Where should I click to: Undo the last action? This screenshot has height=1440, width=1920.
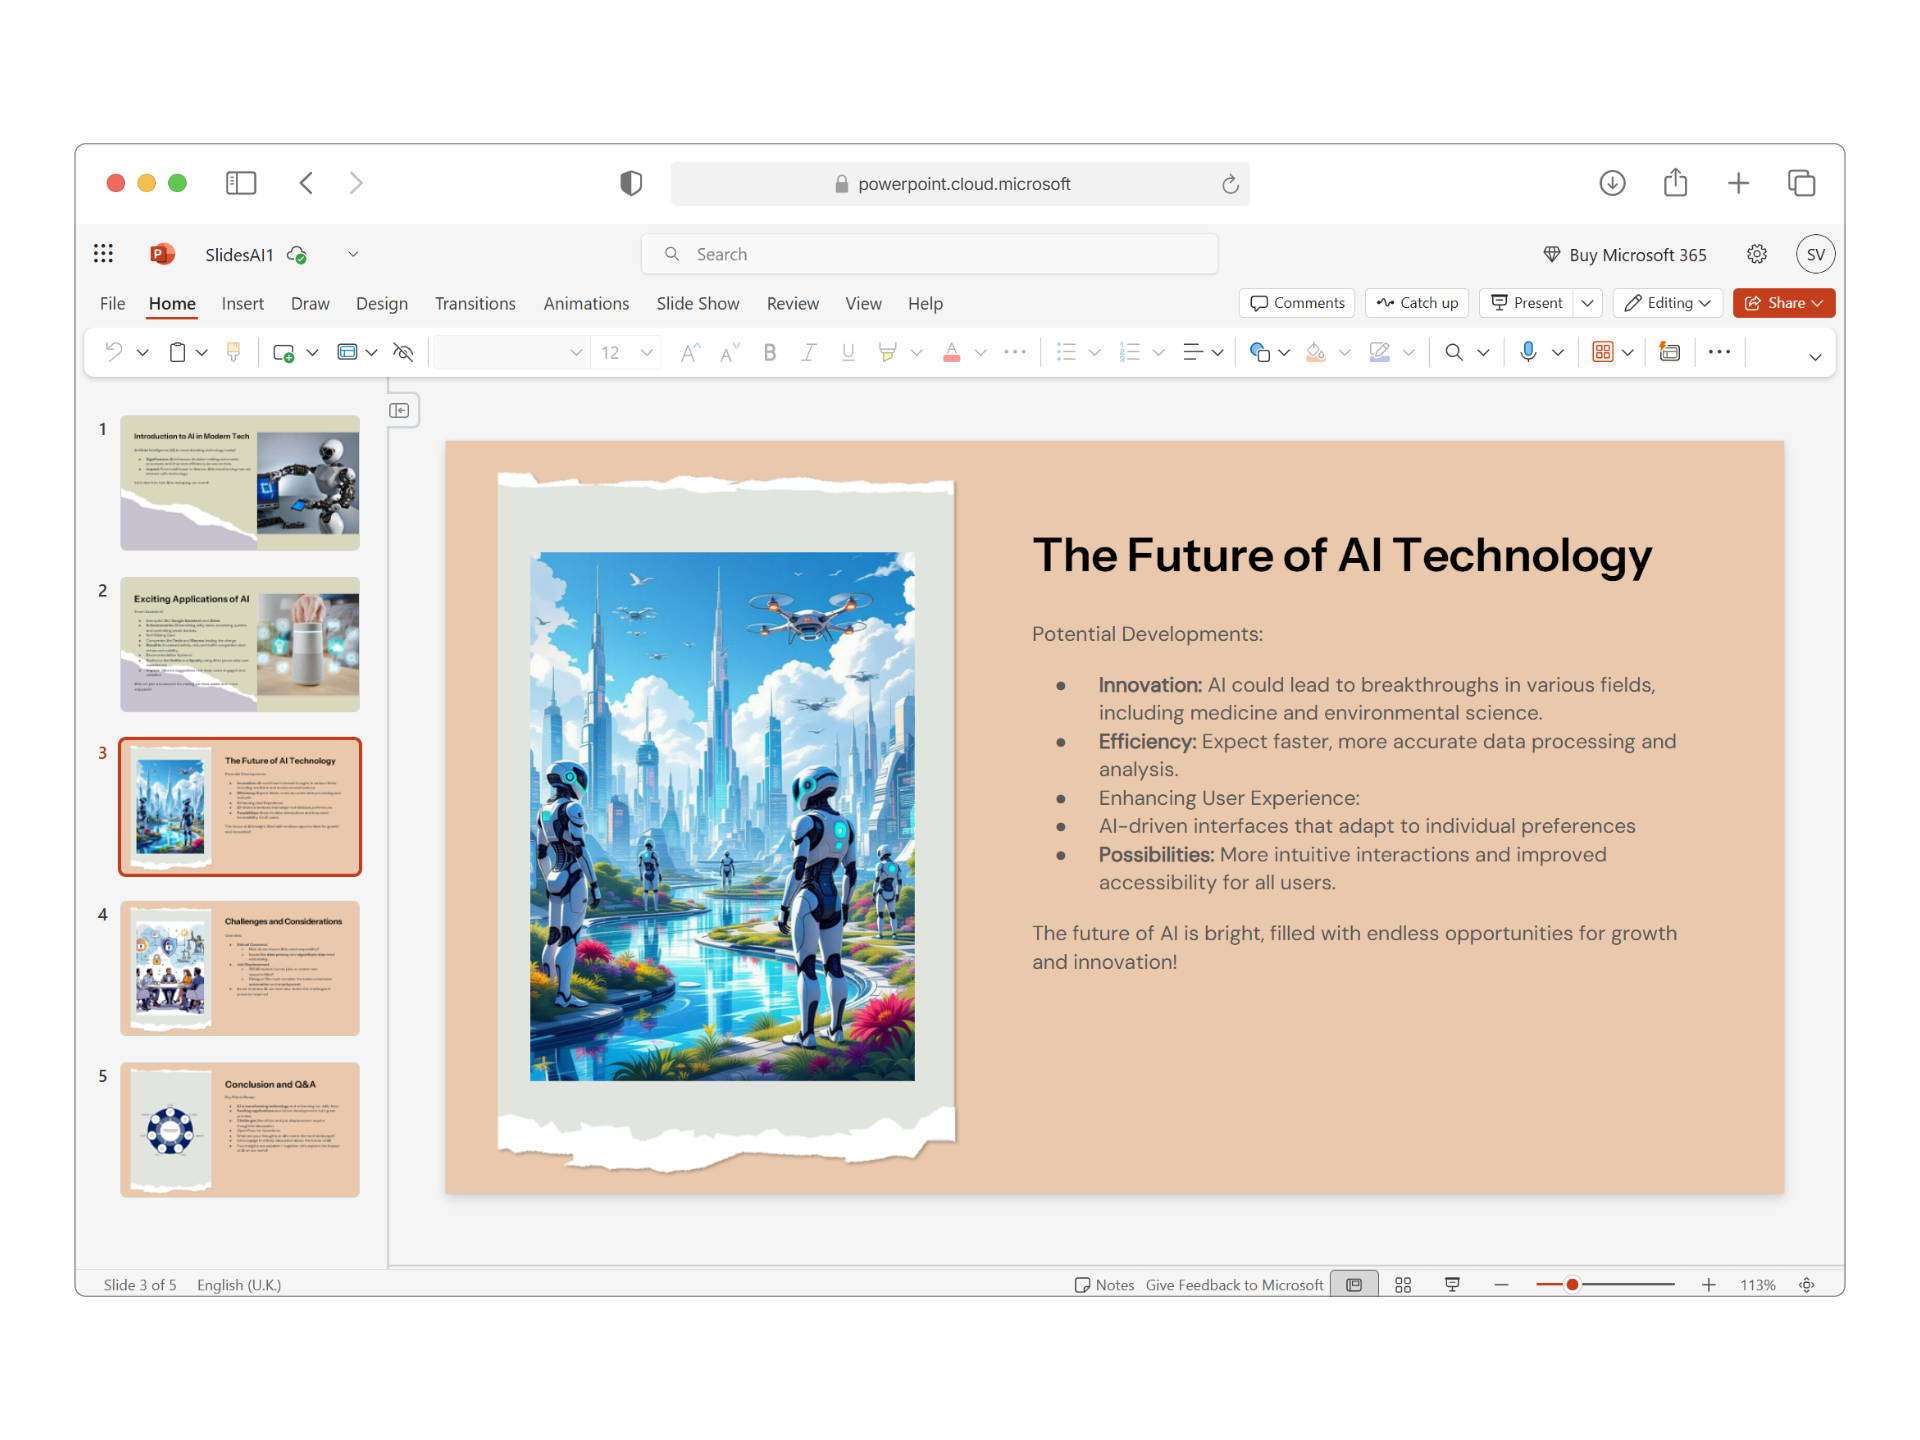(x=112, y=352)
